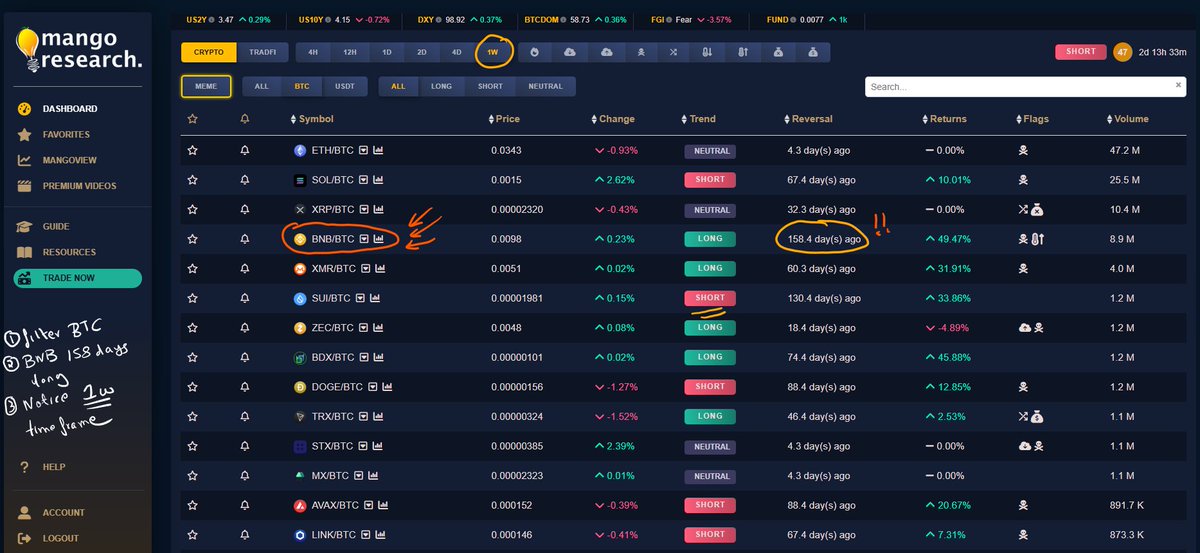Sort table by Reversal column
This screenshot has width=1200, height=553.
pos(806,119)
